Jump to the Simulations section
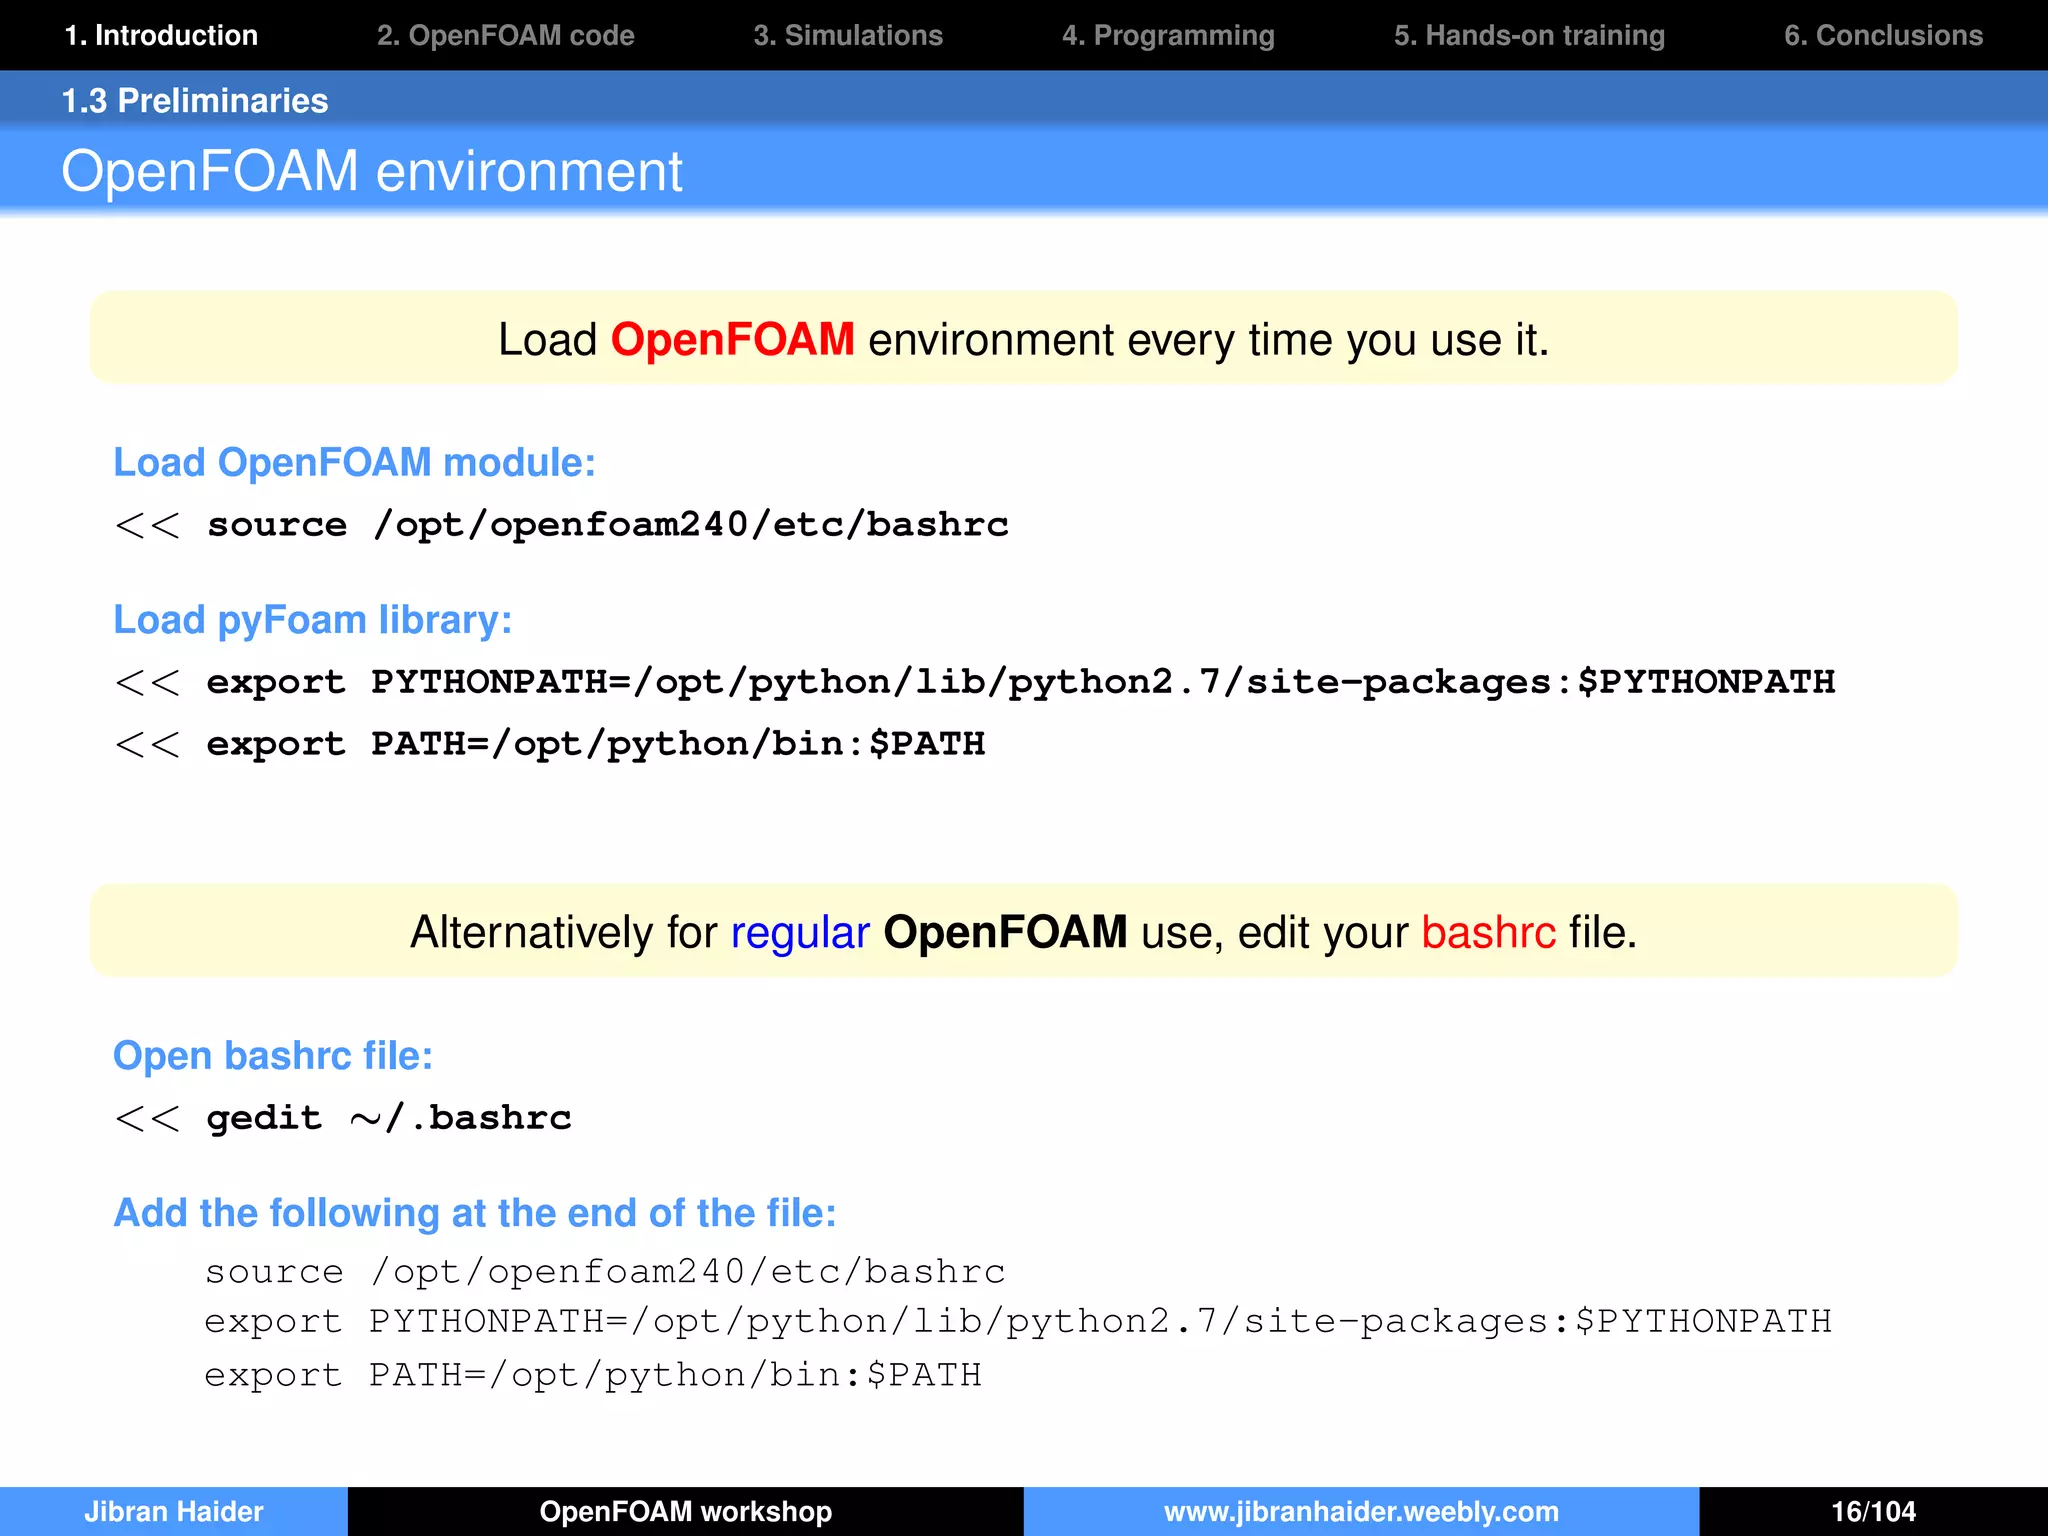The width and height of the screenshot is (2048, 1536). 848,35
